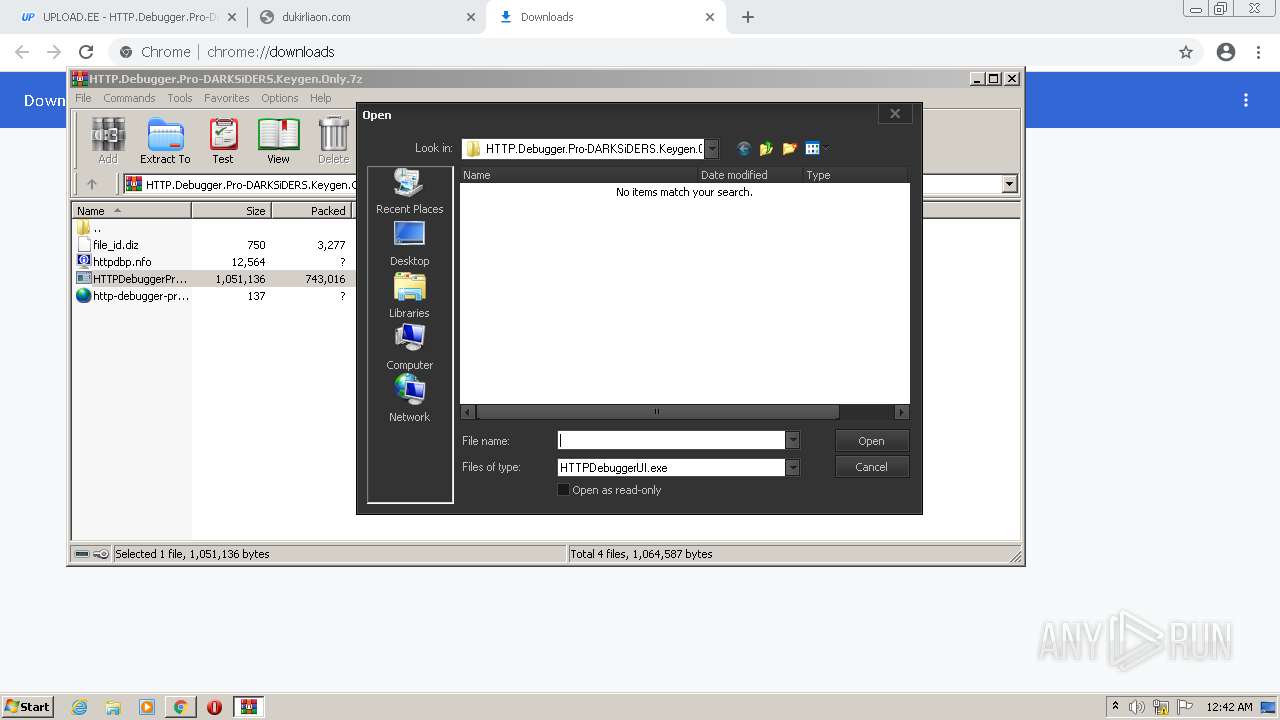This screenshot has width=1280, height=720.
Task: Click WinRAR Test toolbar icon
Action: point(223,141)
